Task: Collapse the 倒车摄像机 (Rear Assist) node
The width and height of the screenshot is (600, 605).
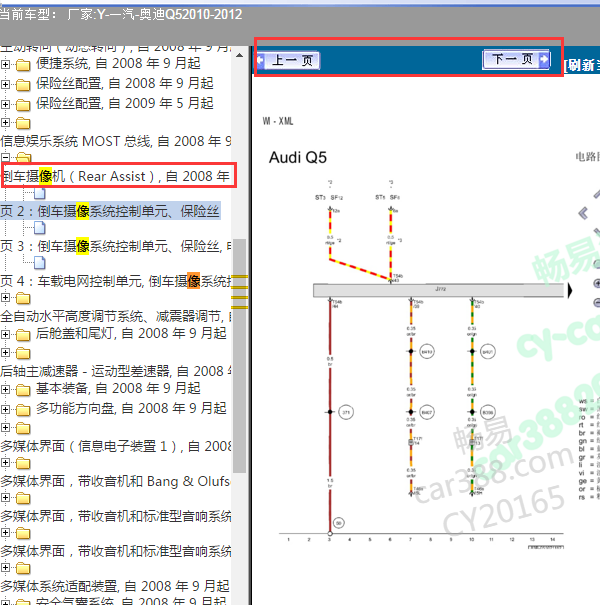Action: [5, 157]
